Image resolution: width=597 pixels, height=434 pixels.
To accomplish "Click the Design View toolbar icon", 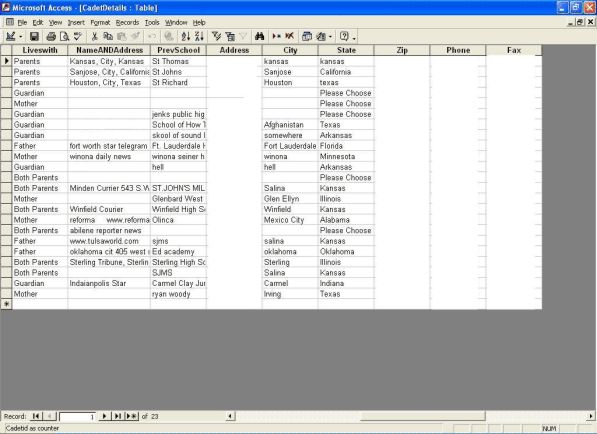I will coord(11,37).
